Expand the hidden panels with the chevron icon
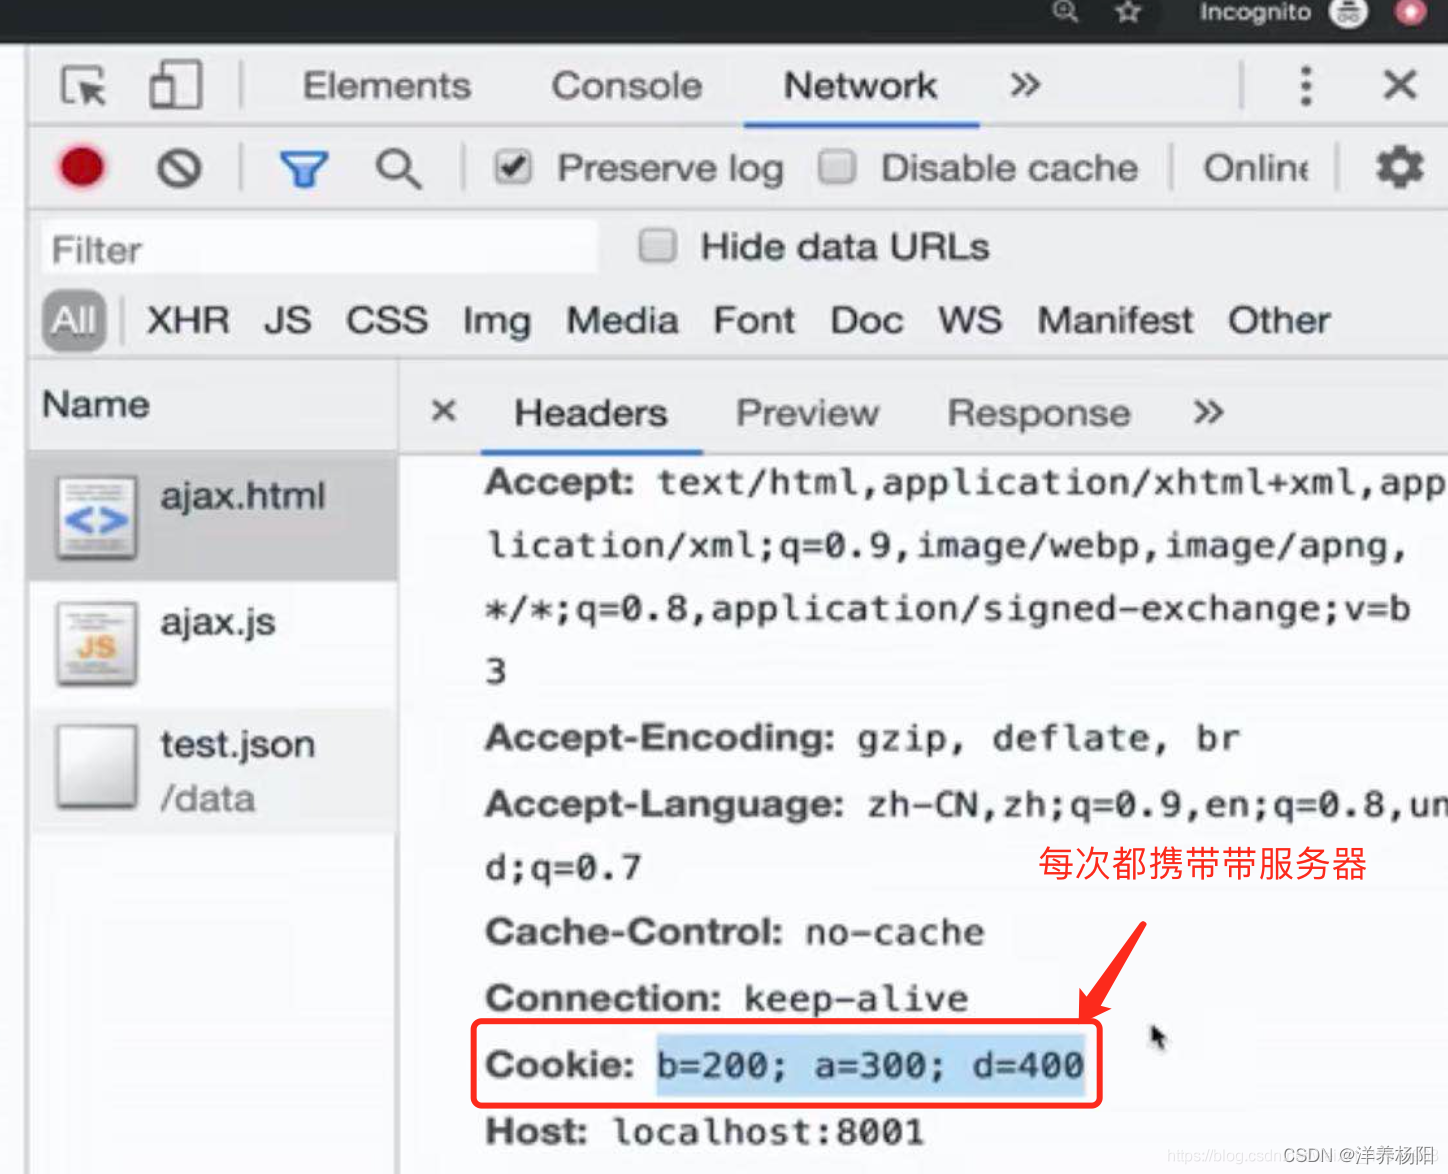This screenshot has width=1448, height=1174. pyautogui.click(x=1024, y=86)
